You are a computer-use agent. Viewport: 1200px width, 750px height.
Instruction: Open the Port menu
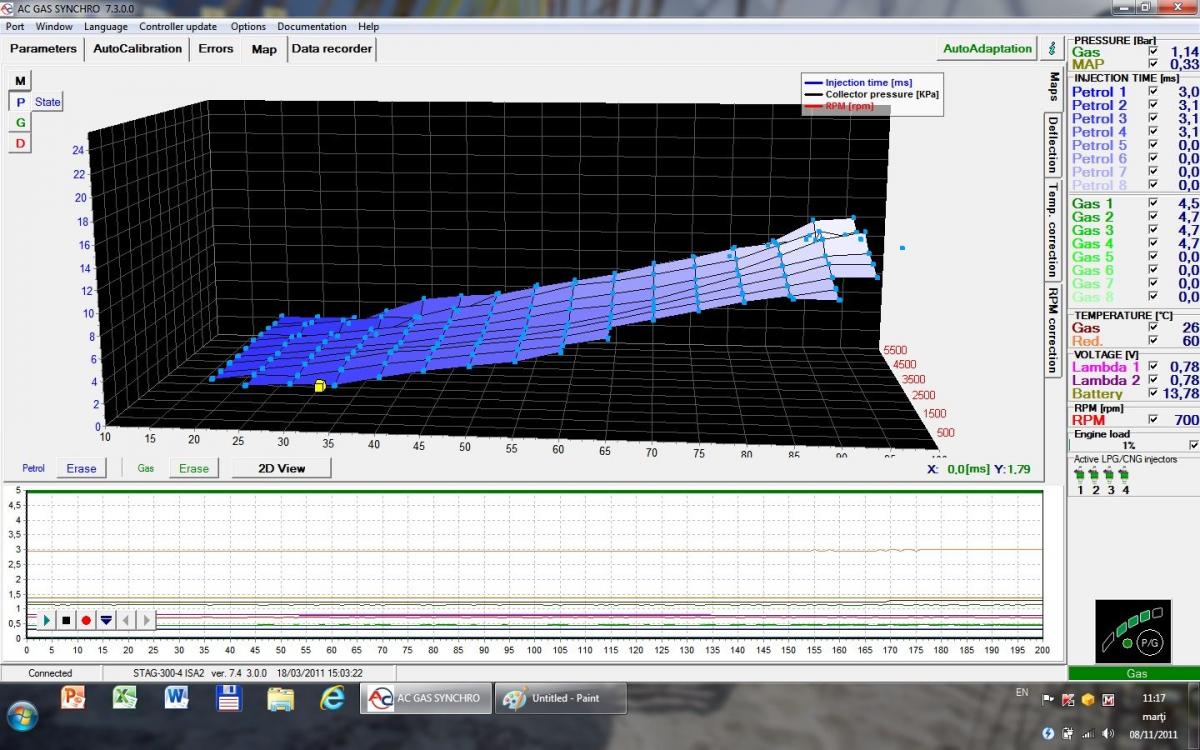pos(15,26)
